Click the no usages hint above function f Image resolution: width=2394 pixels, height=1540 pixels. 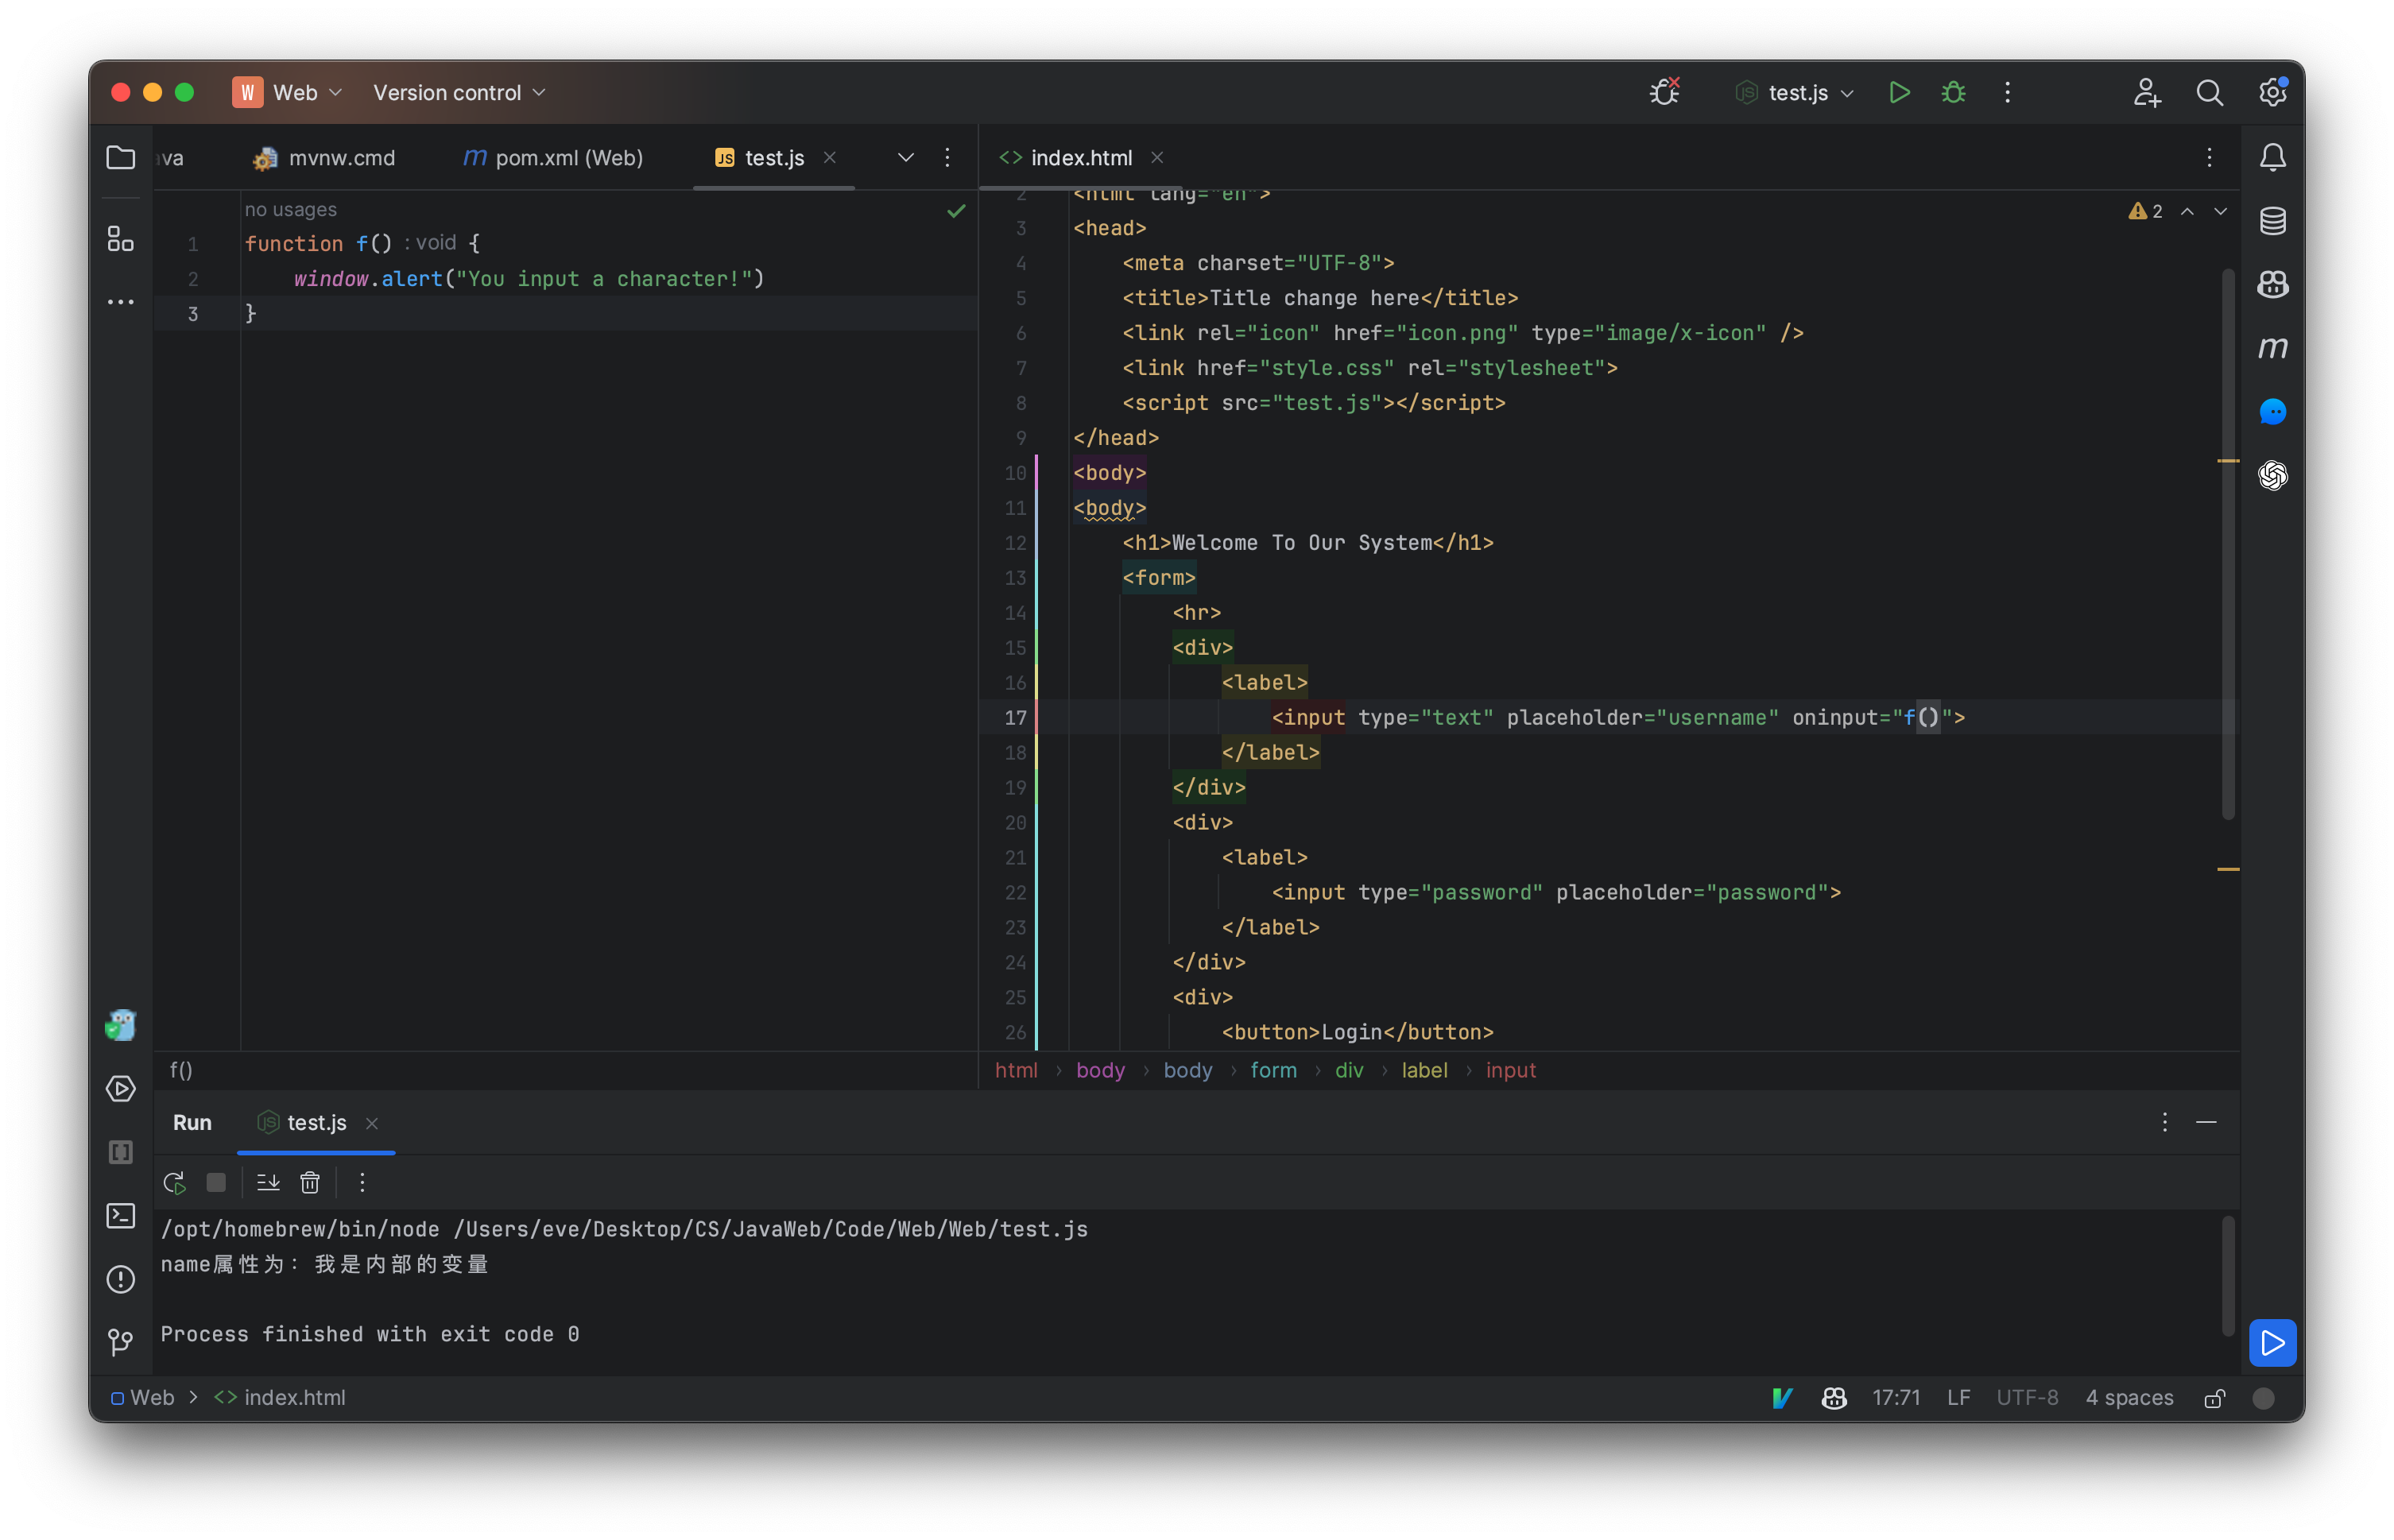pos(290,209)
